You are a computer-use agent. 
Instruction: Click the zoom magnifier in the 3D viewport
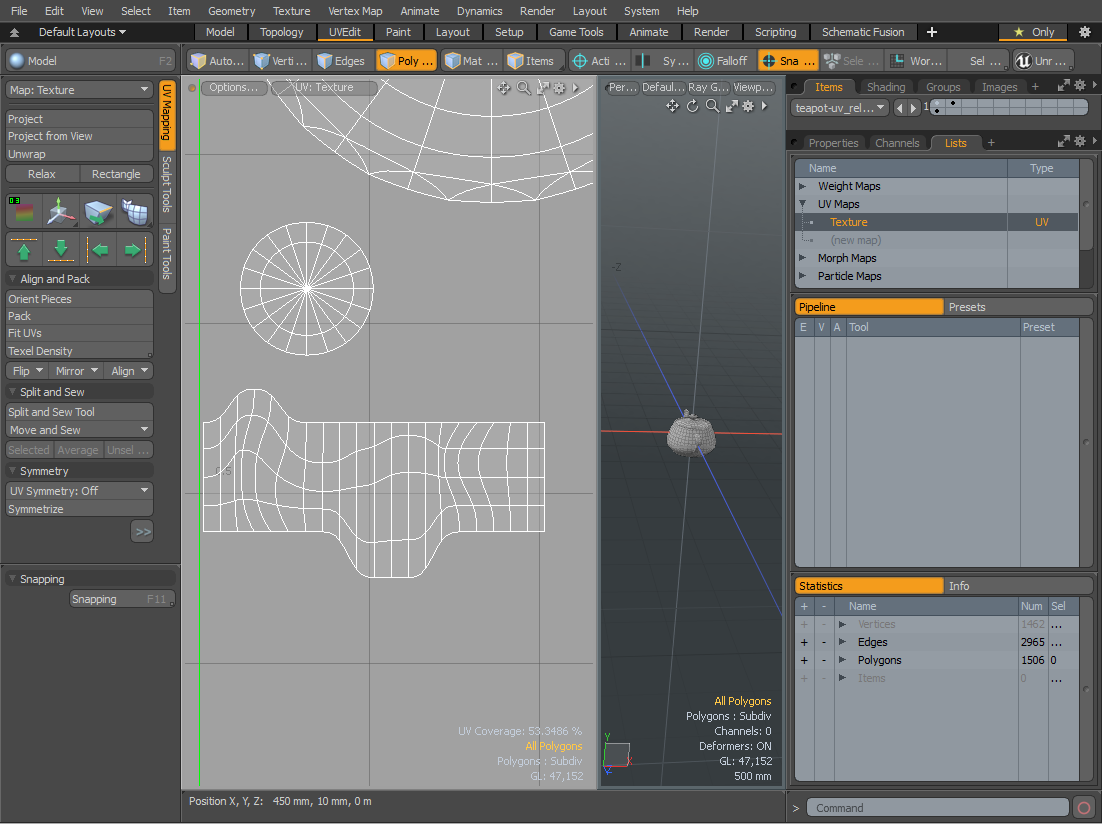pyautogui.click(x=712, y=106)
